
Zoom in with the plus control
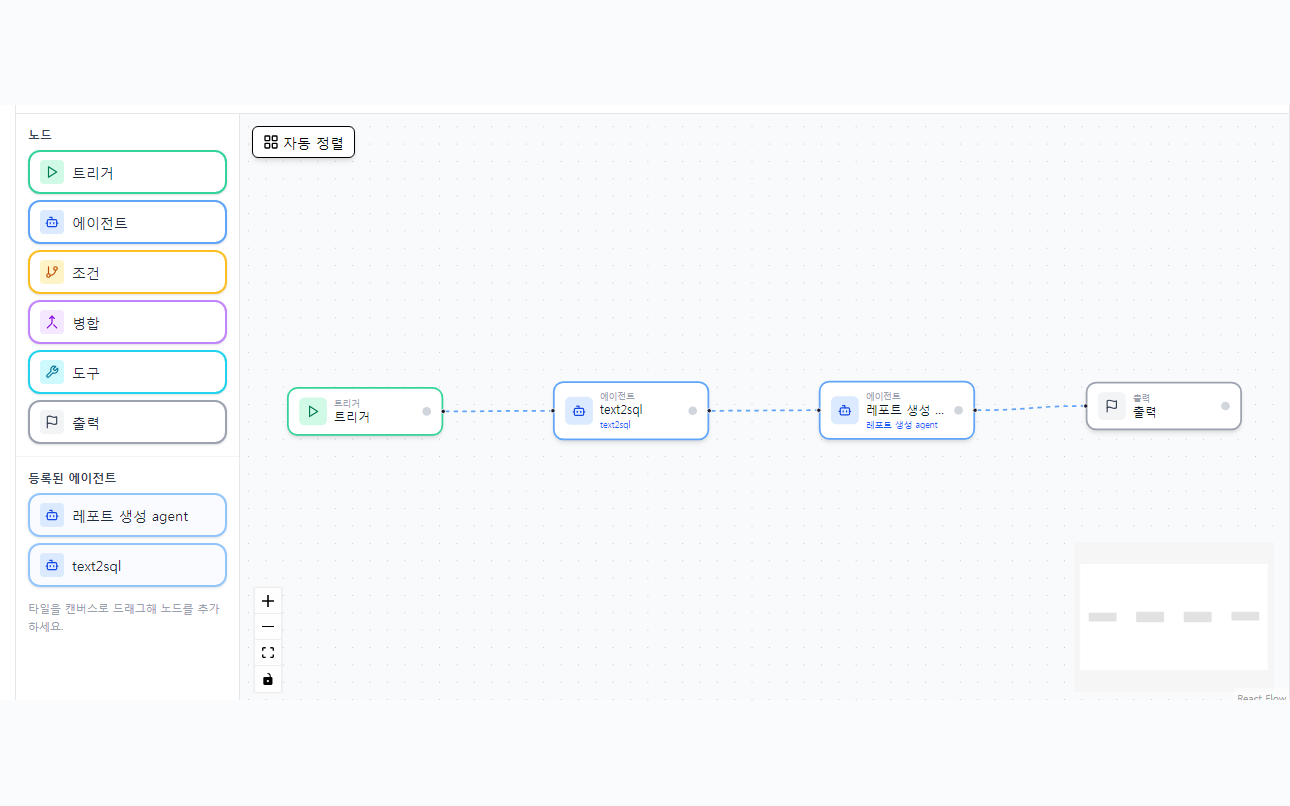[x=268, y=601]
